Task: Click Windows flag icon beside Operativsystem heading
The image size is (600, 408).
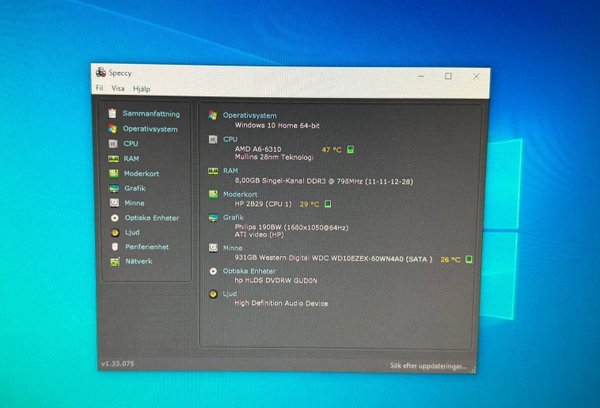Action: pos(213,115)
